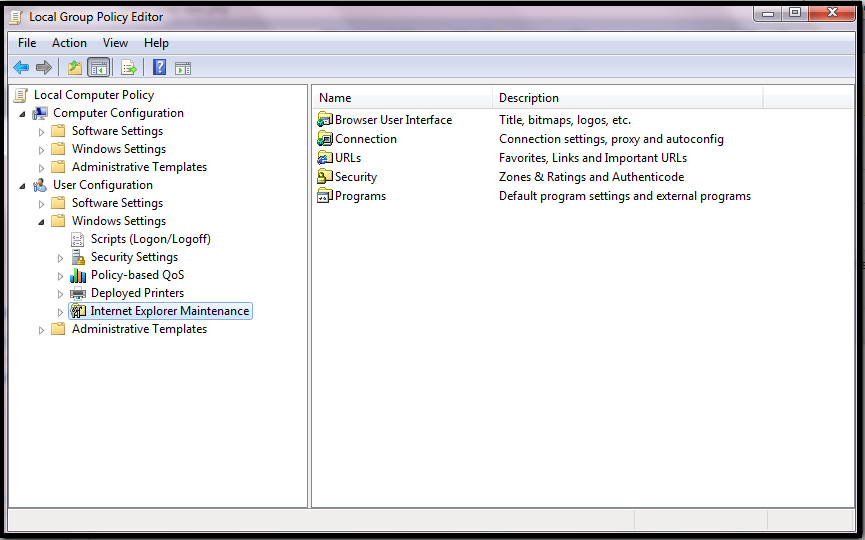Click the title bar app icon
Image resolution: width=865 pixels, height=540 pixels.
[17, 18]
